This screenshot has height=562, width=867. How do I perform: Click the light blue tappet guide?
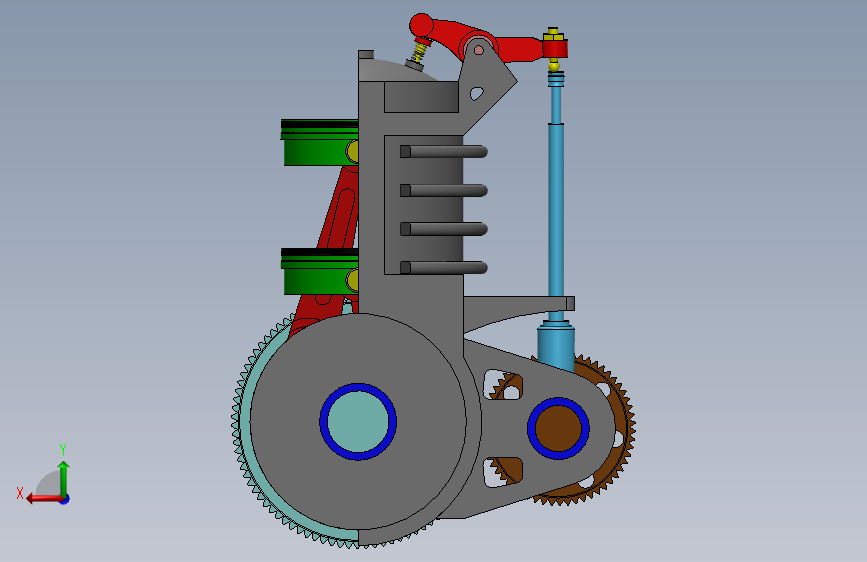pos(556,346)
